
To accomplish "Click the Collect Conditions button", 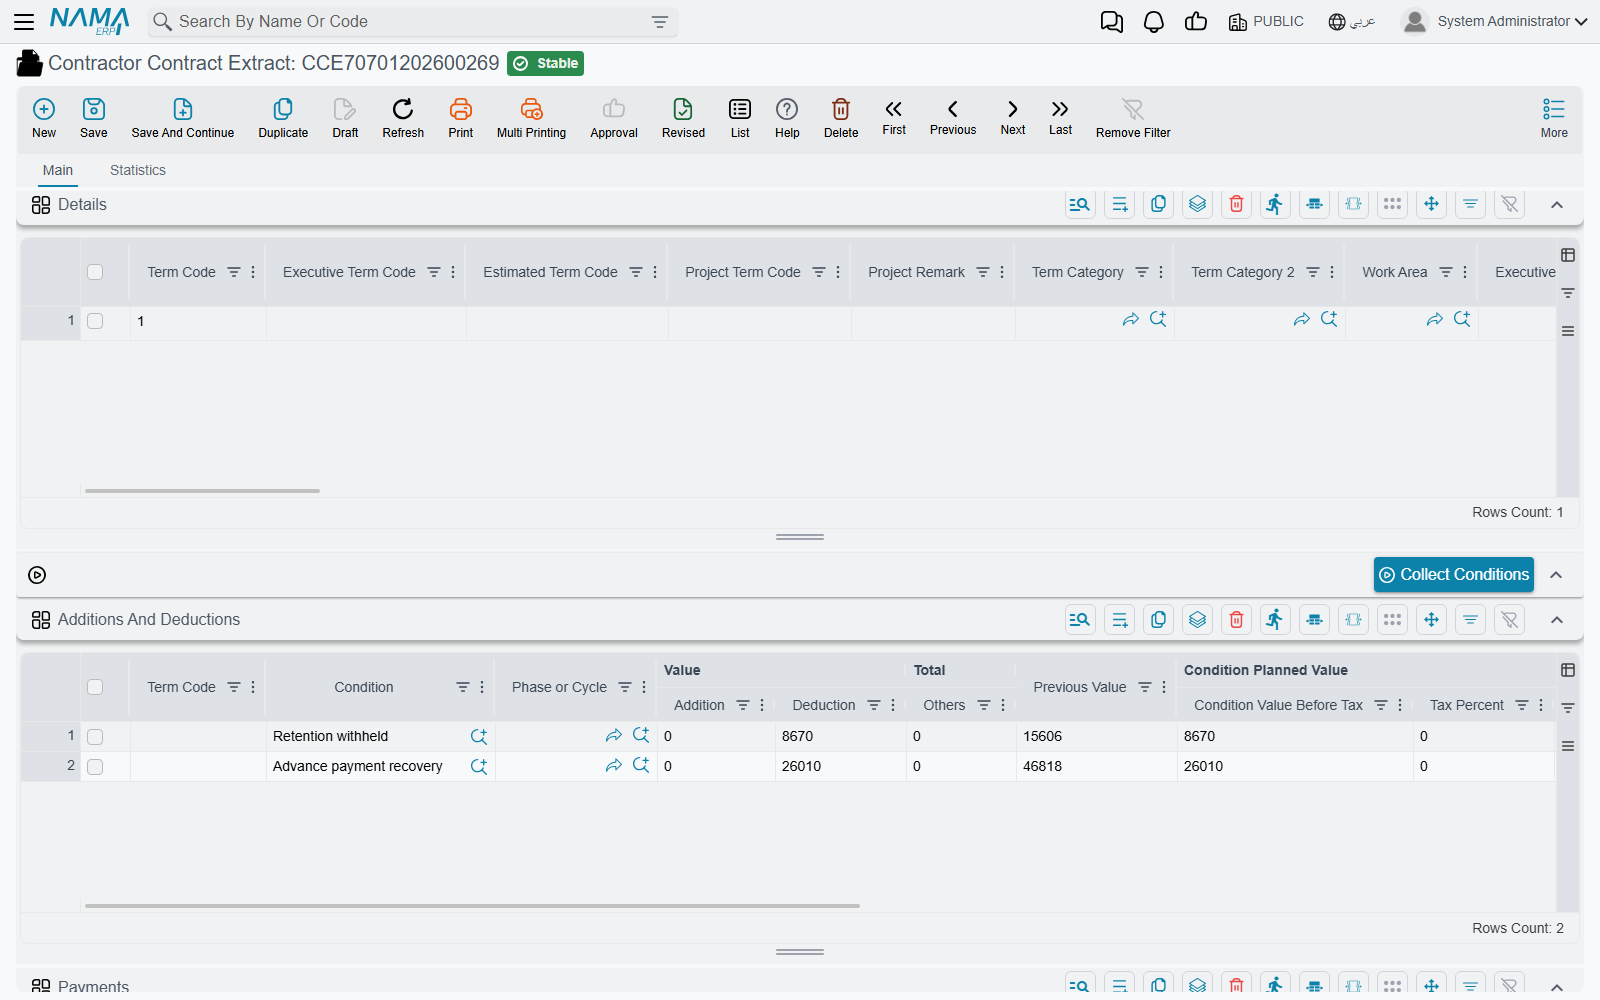I will (1454, 575).
